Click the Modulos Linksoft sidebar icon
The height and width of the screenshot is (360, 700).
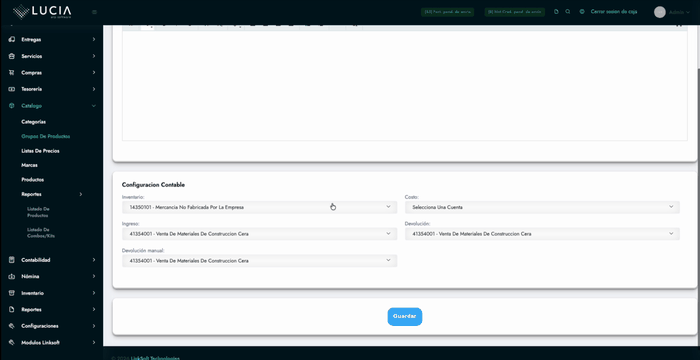coord(12,343)
